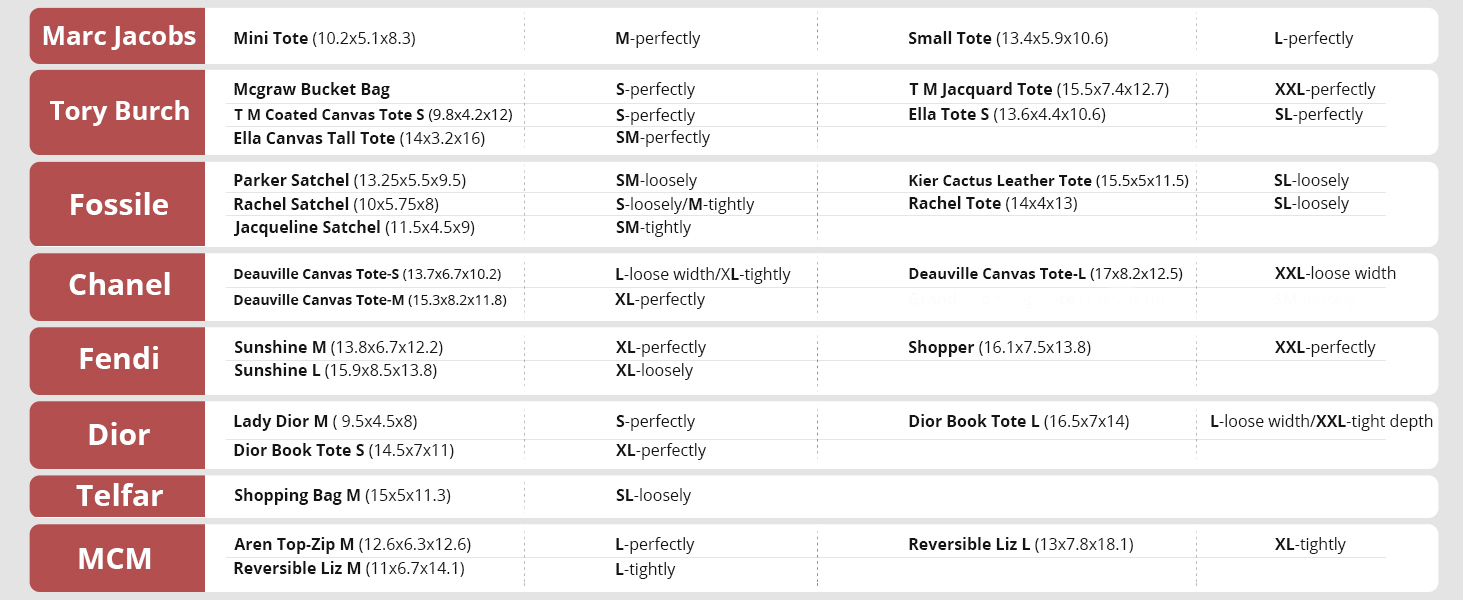
Task: Select the Dior brand label
Action: [119, 435]
